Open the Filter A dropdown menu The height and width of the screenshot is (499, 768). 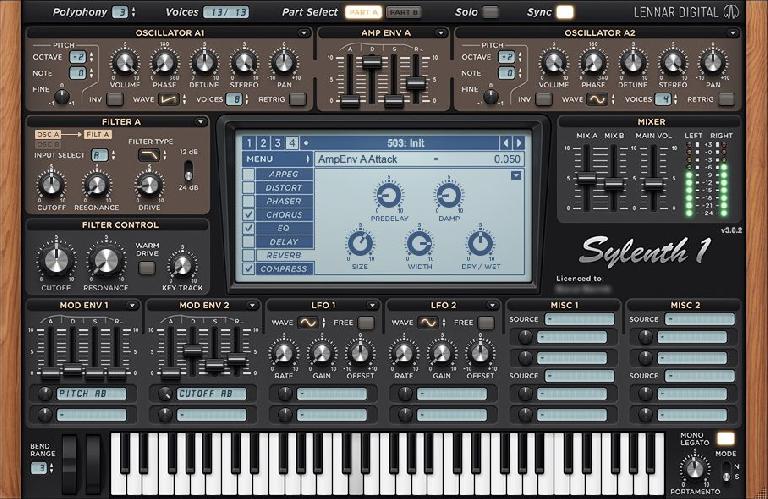(x=200, y=122)
